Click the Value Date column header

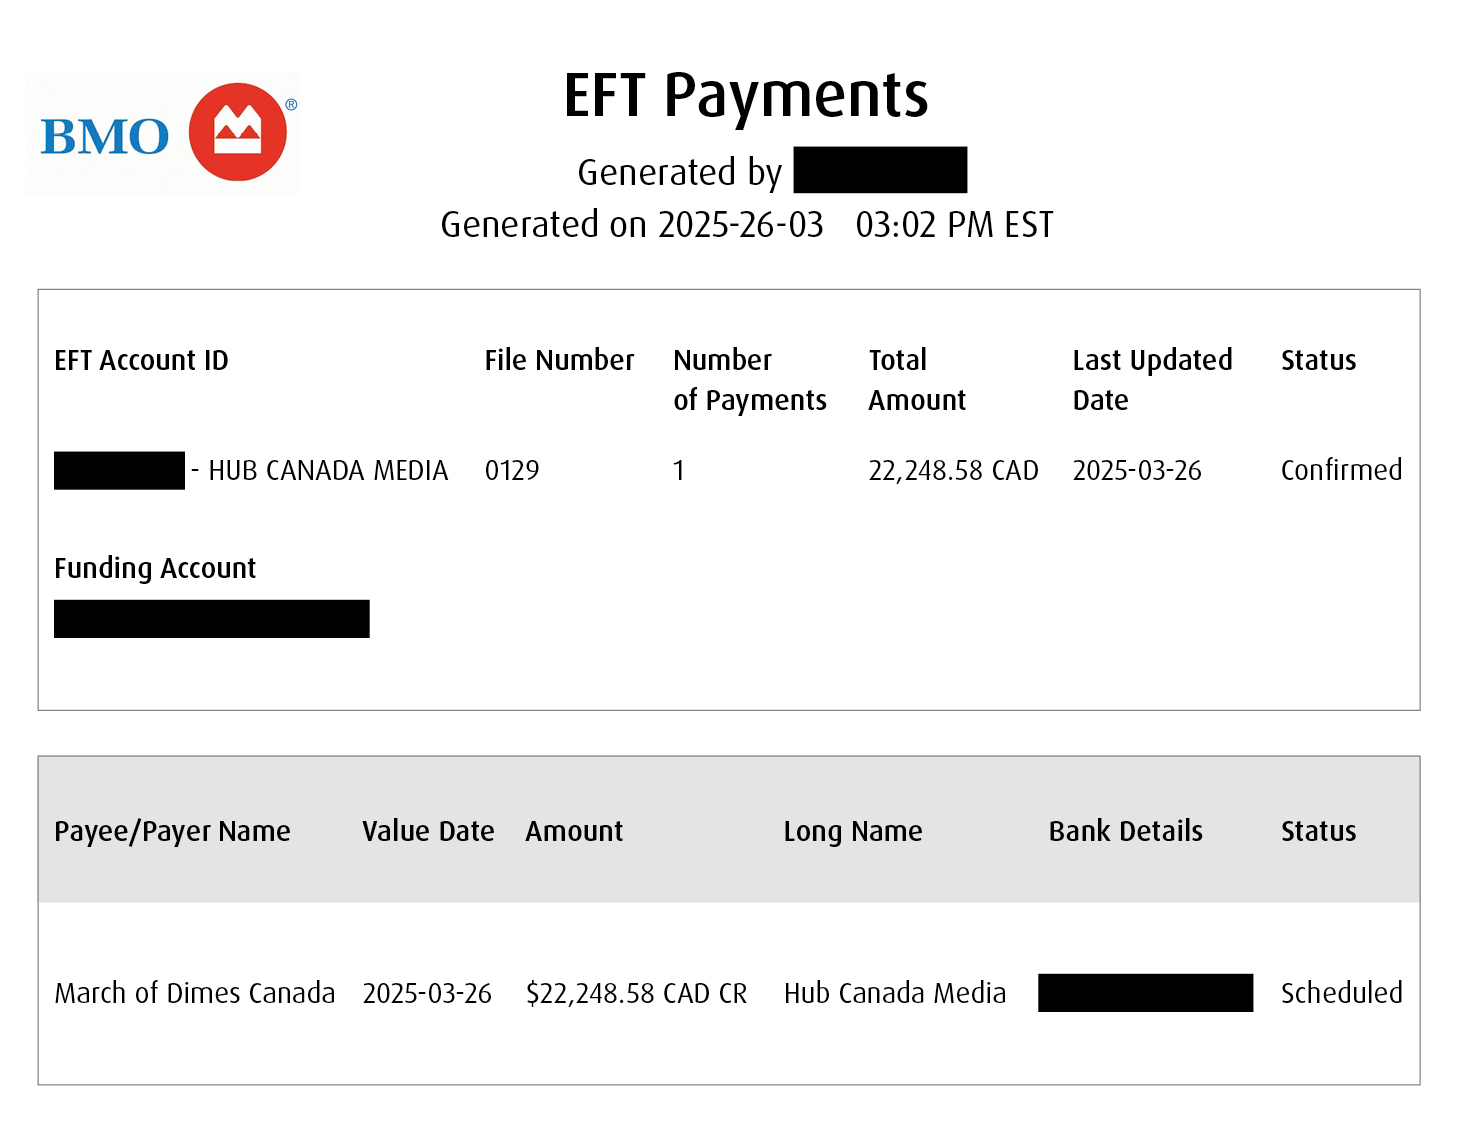(428, 831)
